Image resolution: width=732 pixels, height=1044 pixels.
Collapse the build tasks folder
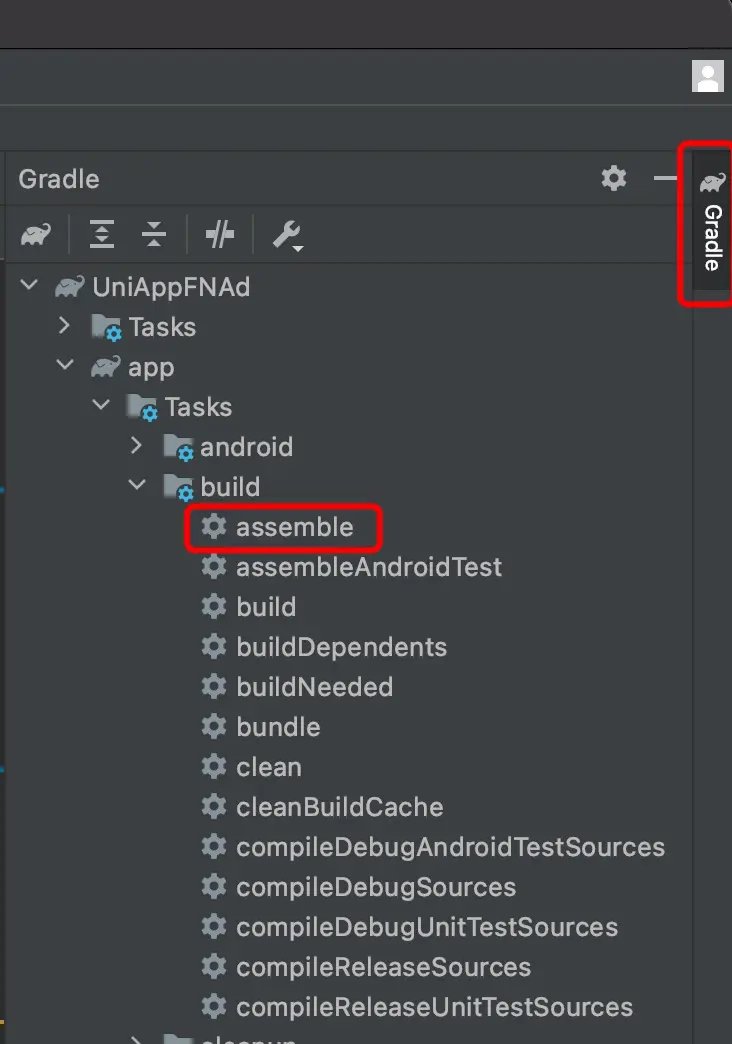(x=137, y=487)
